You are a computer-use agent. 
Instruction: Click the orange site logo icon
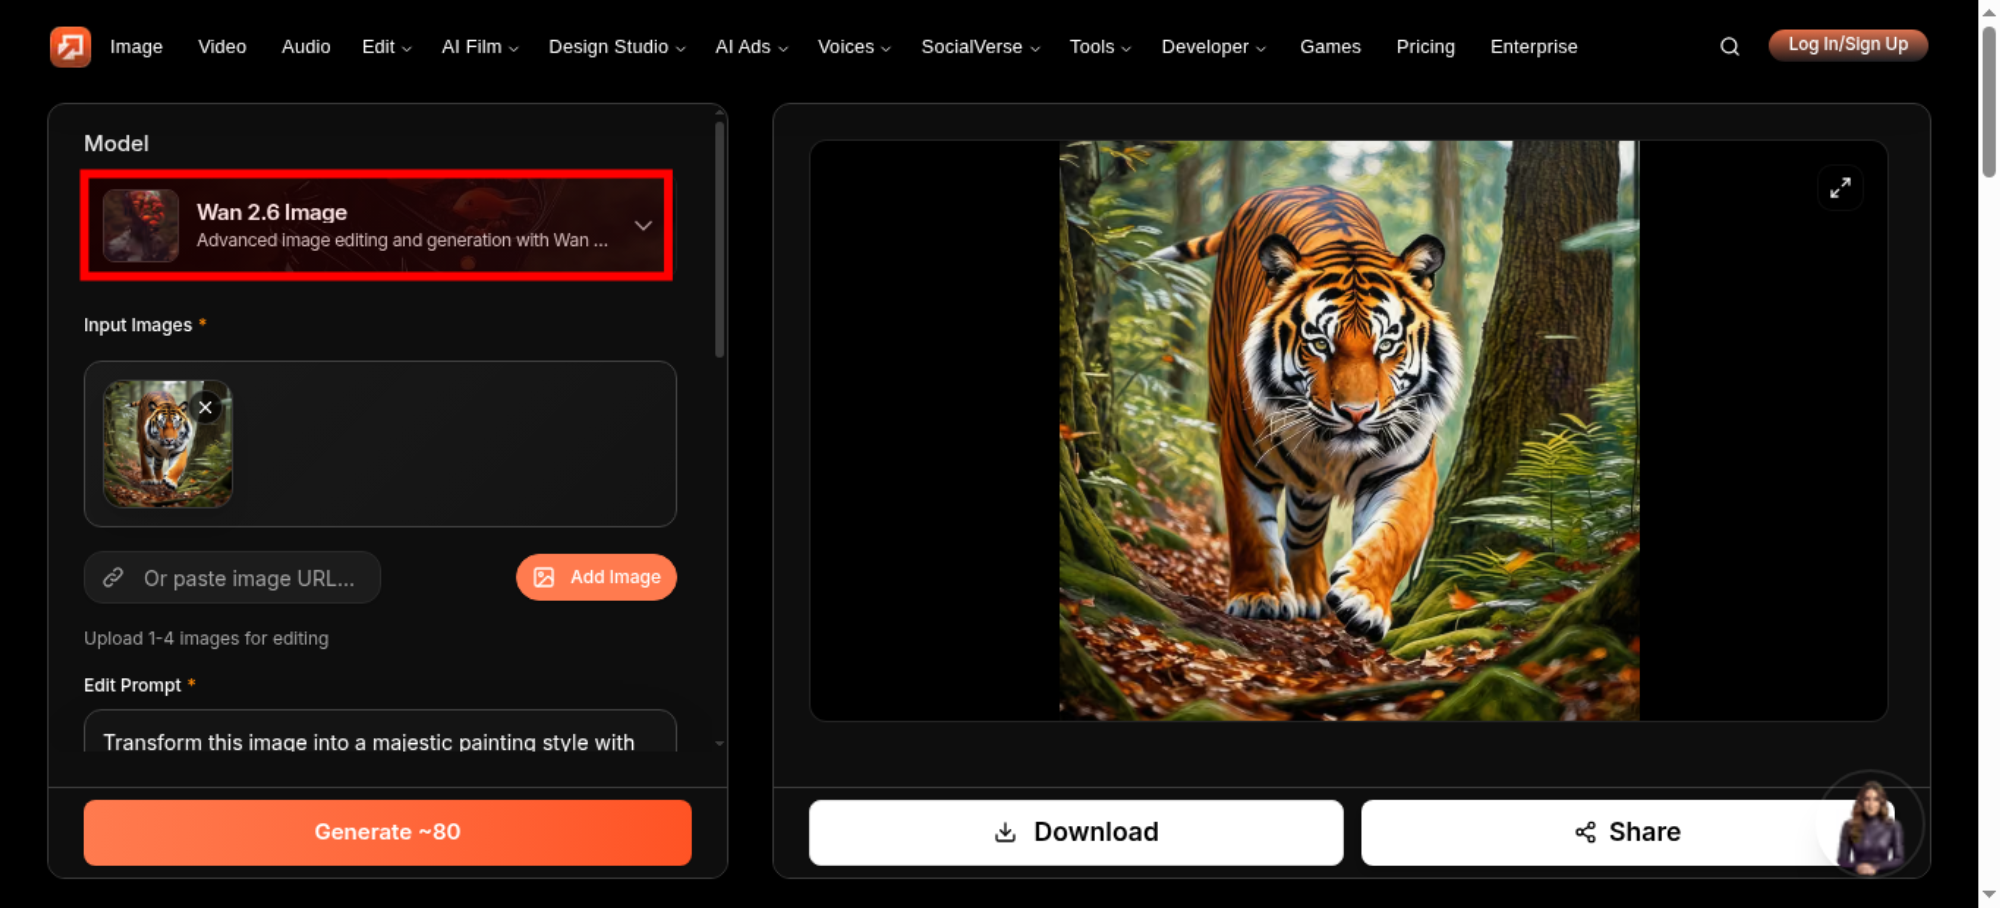(x=70, y=46)
